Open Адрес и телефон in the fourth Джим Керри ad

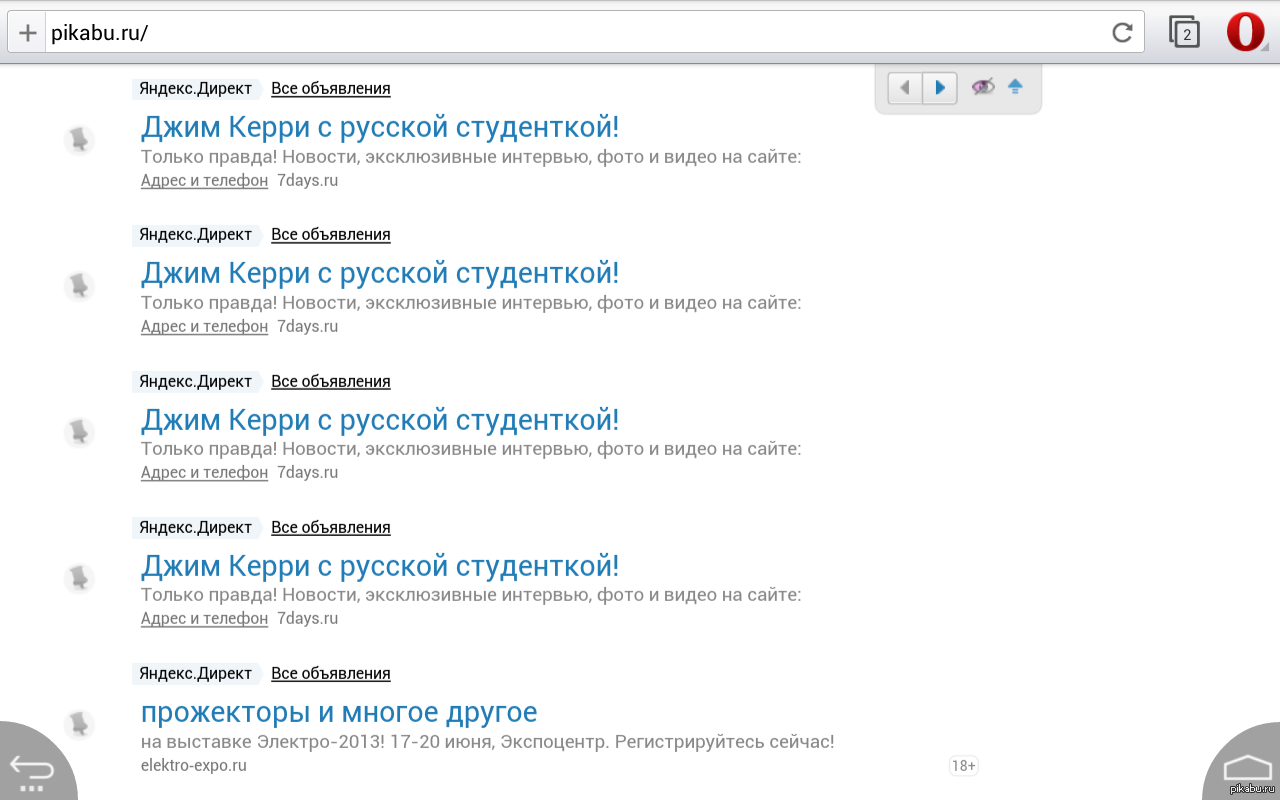point(205,618)
